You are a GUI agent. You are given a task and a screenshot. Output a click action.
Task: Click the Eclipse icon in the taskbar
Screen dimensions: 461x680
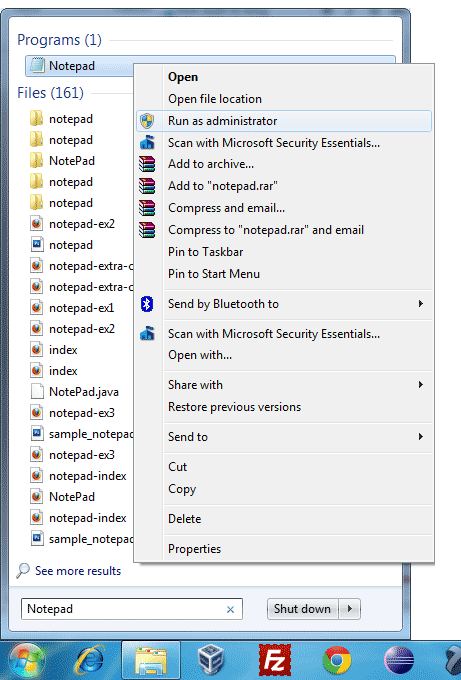(399, 660)
